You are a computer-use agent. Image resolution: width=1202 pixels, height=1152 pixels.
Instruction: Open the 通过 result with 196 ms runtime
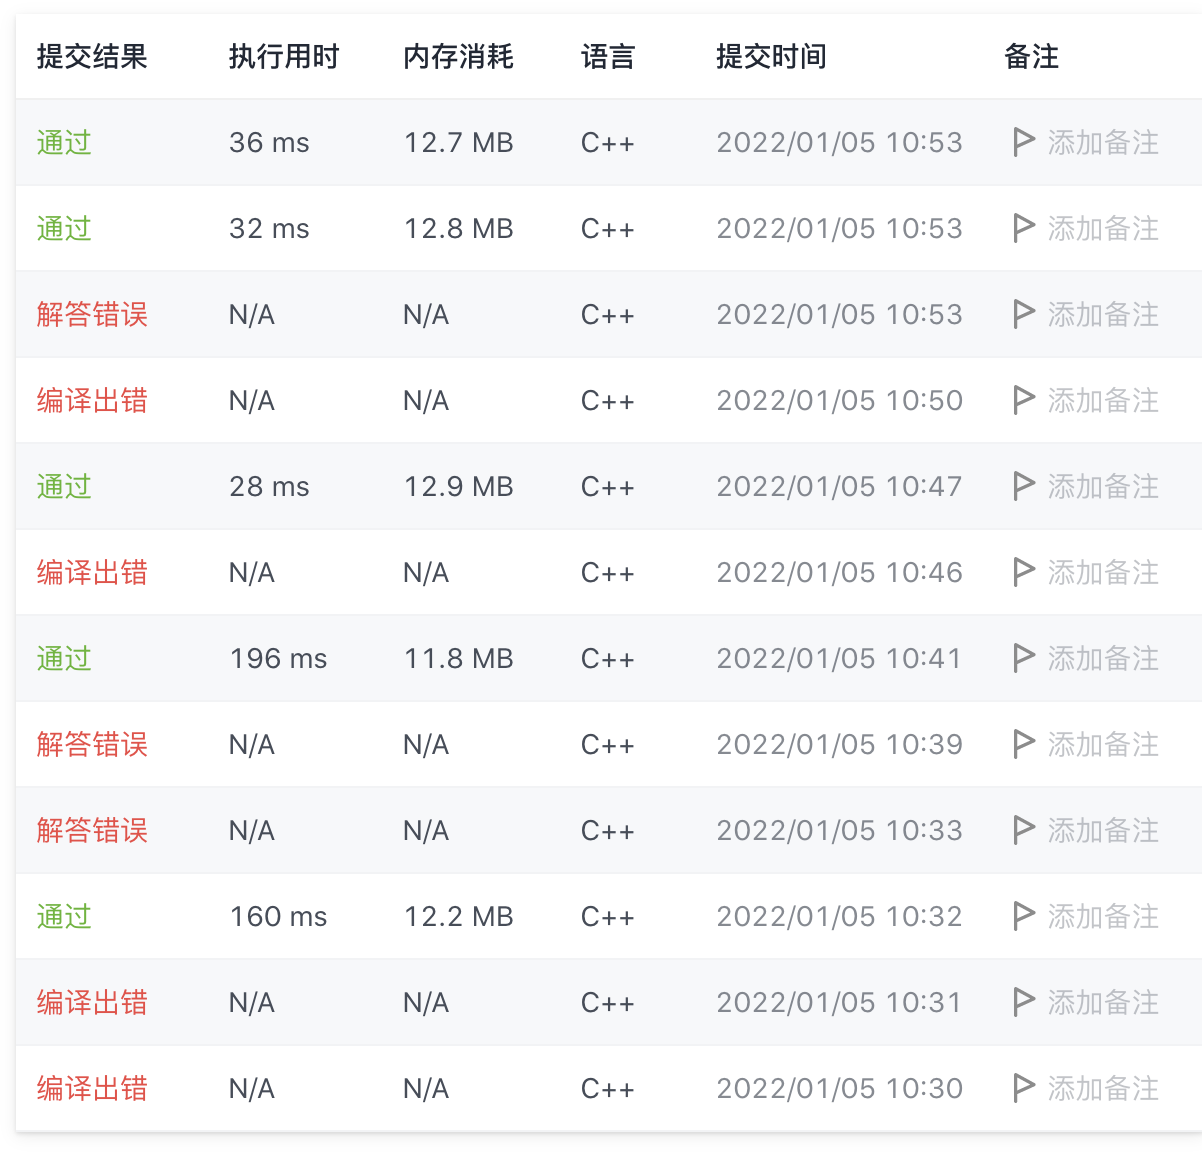coord(64,659)
